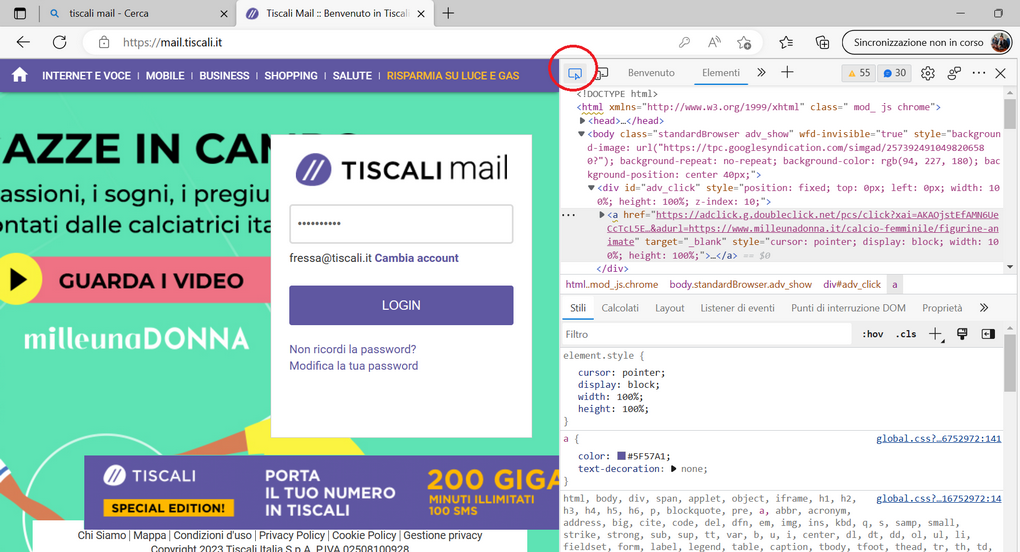Switch to tiscali mail - Cerca tab

138,13
